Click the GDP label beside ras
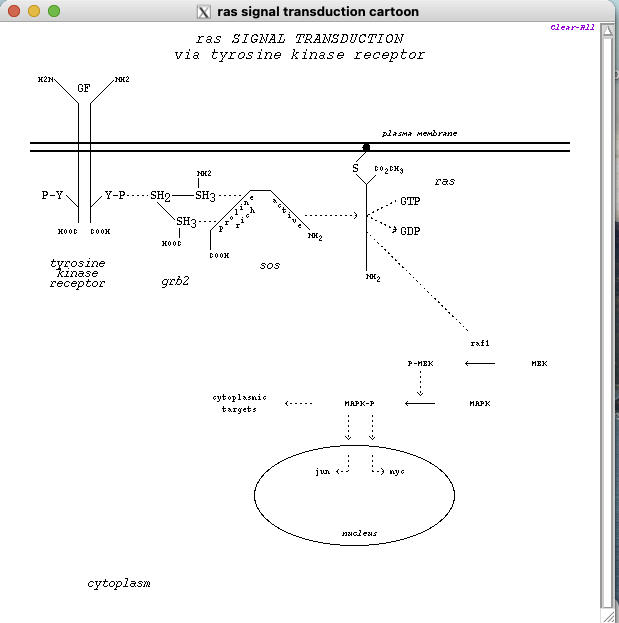The image size is (619, 623). point(410,231)
